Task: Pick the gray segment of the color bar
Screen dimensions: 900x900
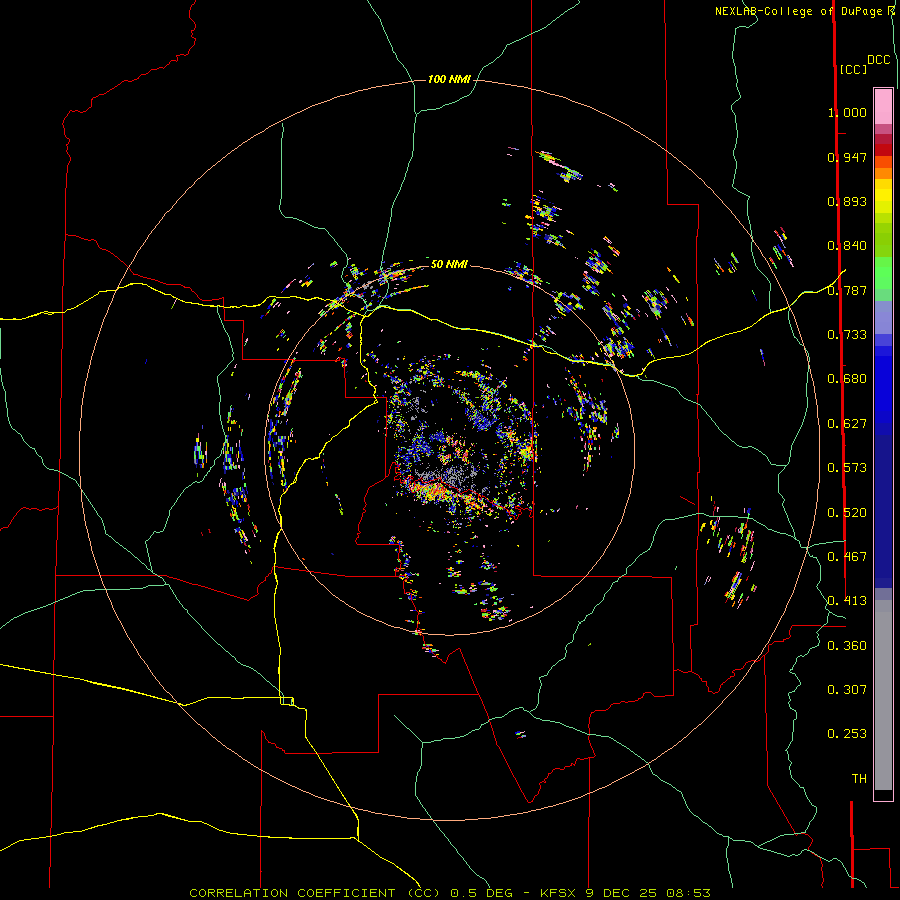Action: (x=883, y=695)
